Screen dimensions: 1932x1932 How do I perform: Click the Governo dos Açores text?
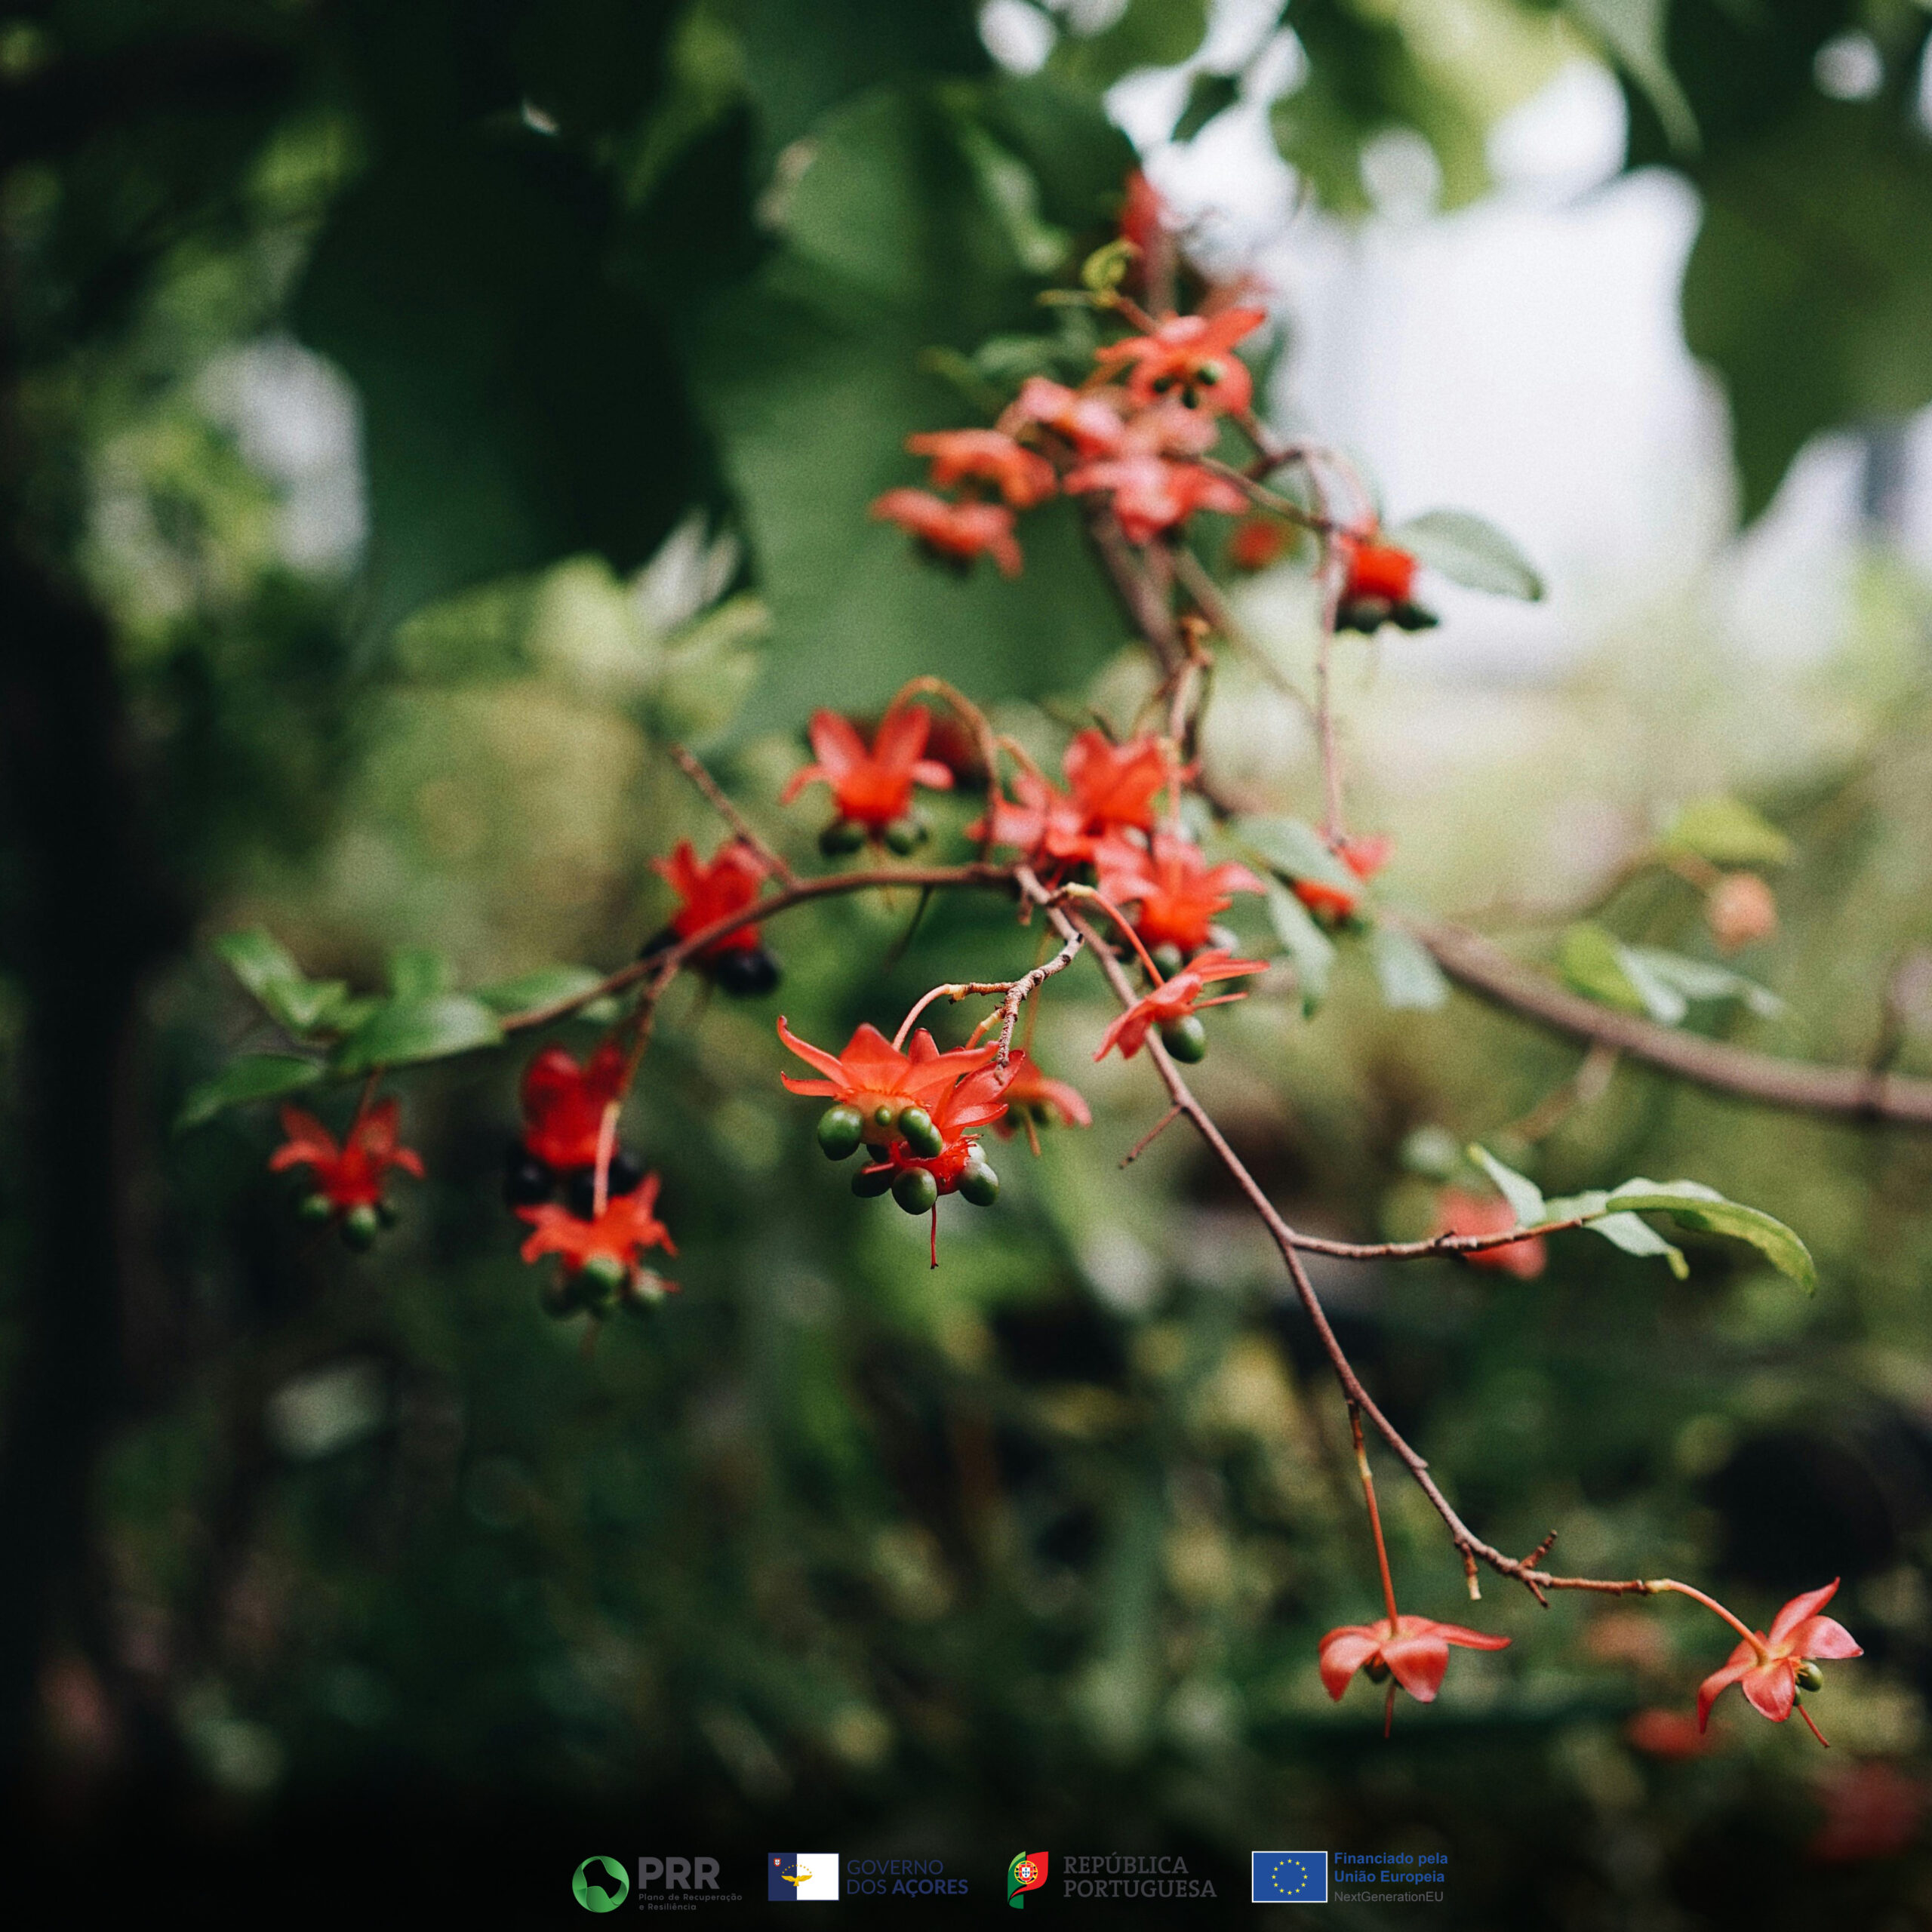pos(907,1877)
